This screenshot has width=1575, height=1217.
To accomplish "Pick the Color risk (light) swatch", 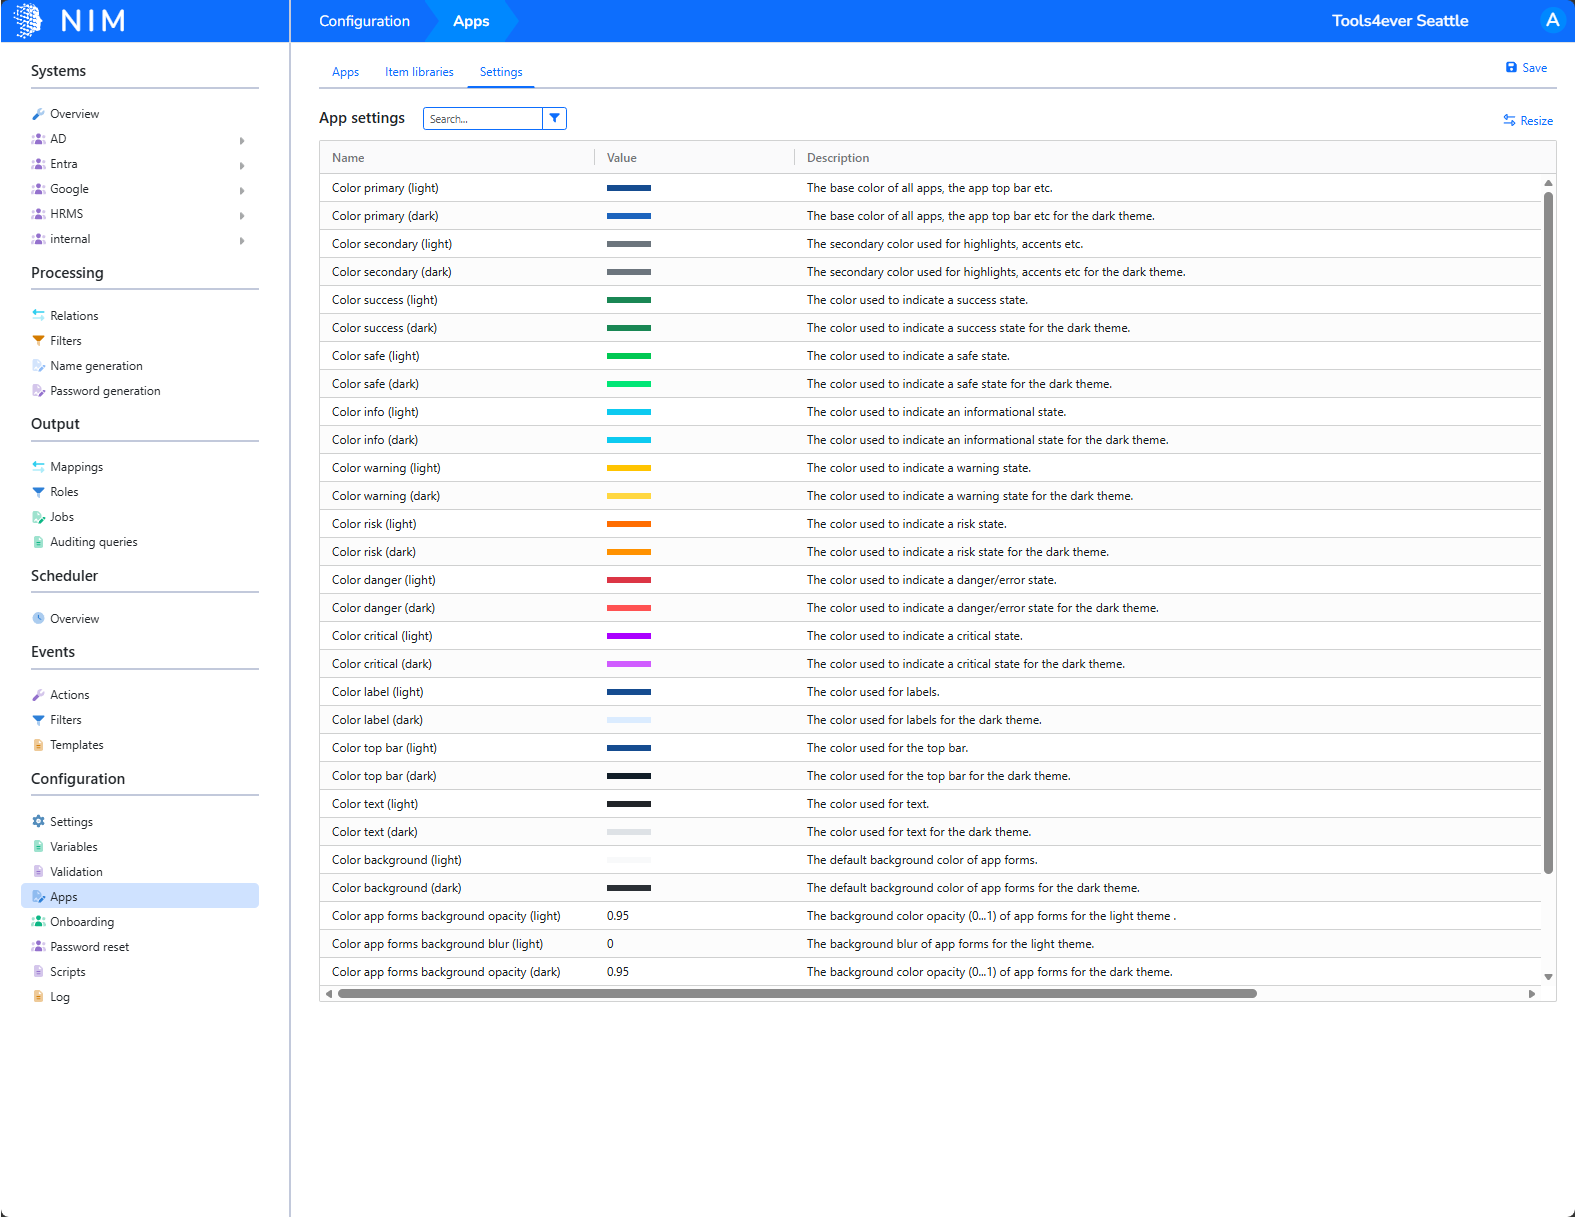I will (629, 524).
